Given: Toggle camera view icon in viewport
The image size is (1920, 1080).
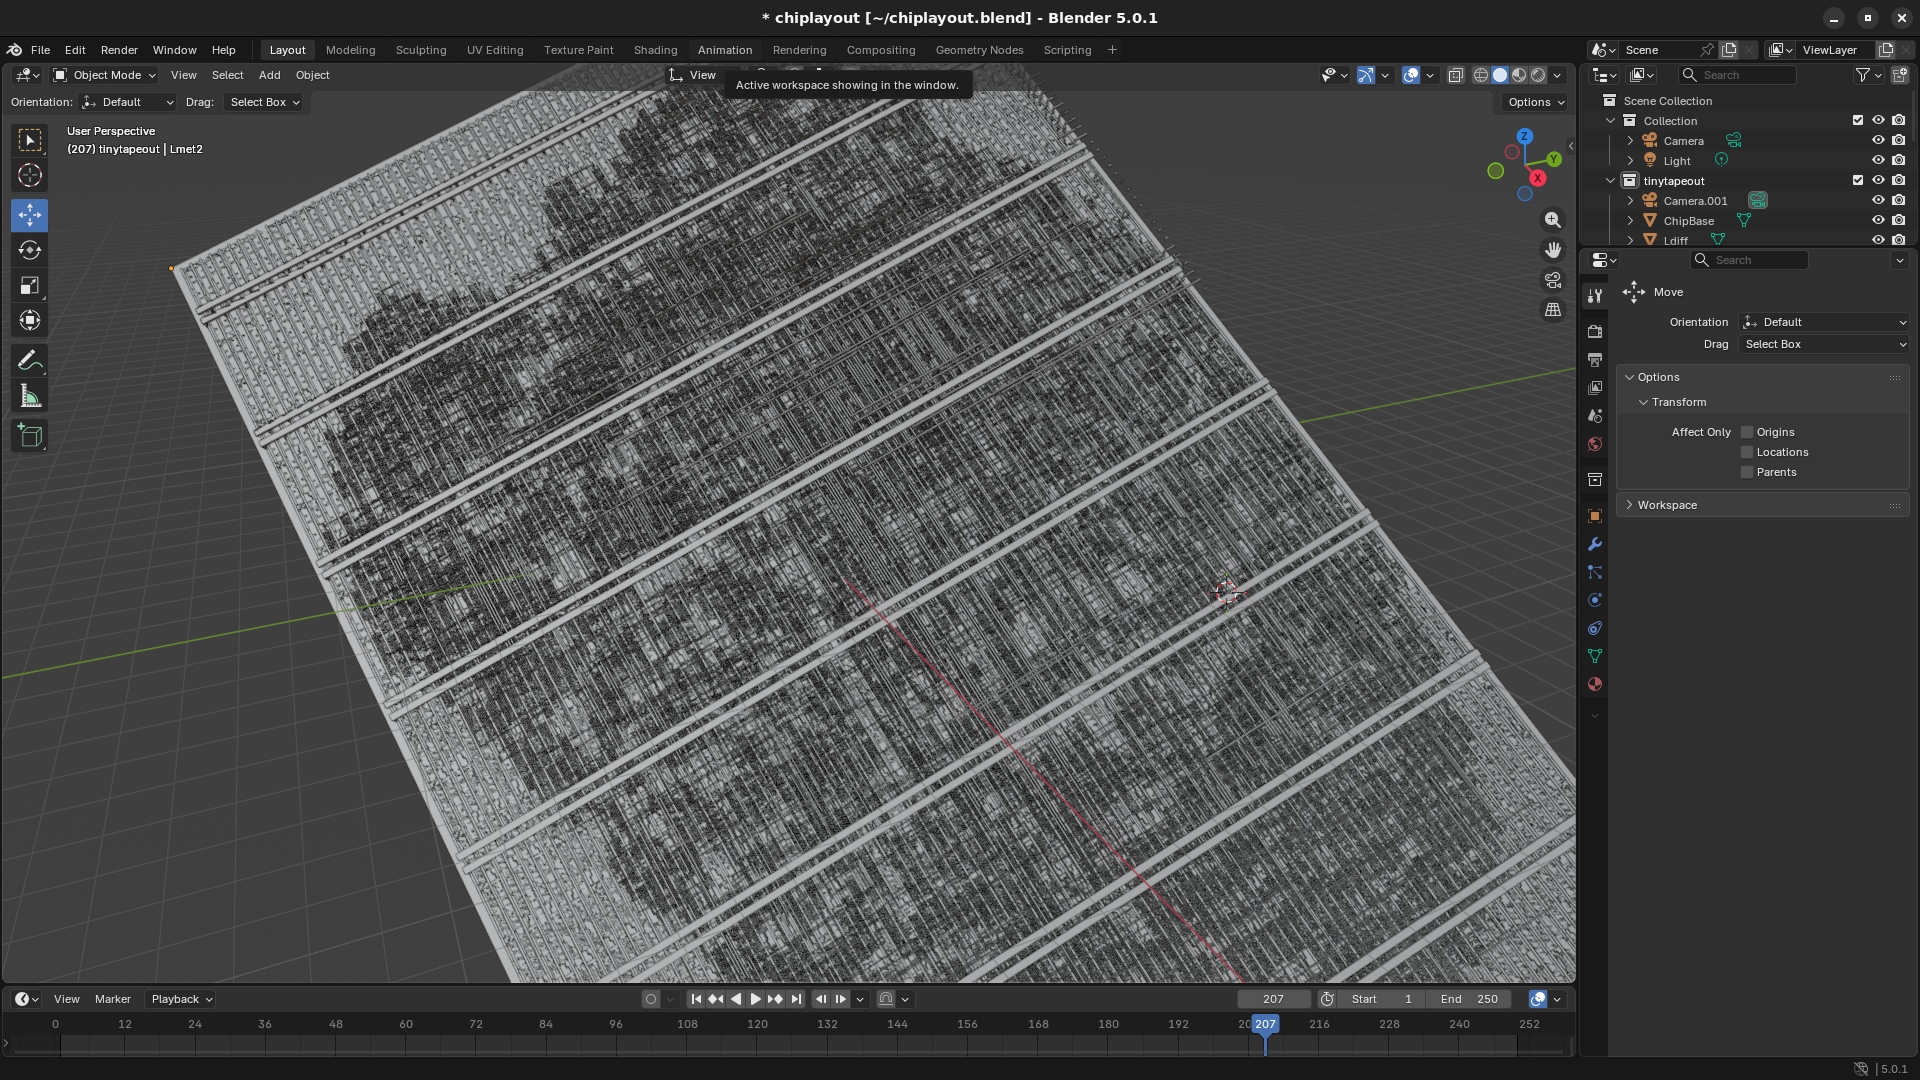Looking at the screenshot, I should tap(1553, 280).
